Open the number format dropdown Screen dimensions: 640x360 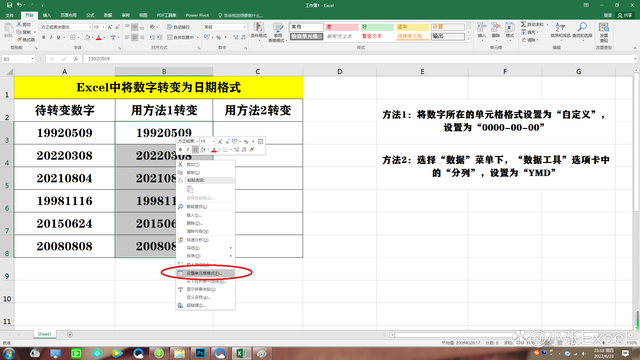pos(244,27)
